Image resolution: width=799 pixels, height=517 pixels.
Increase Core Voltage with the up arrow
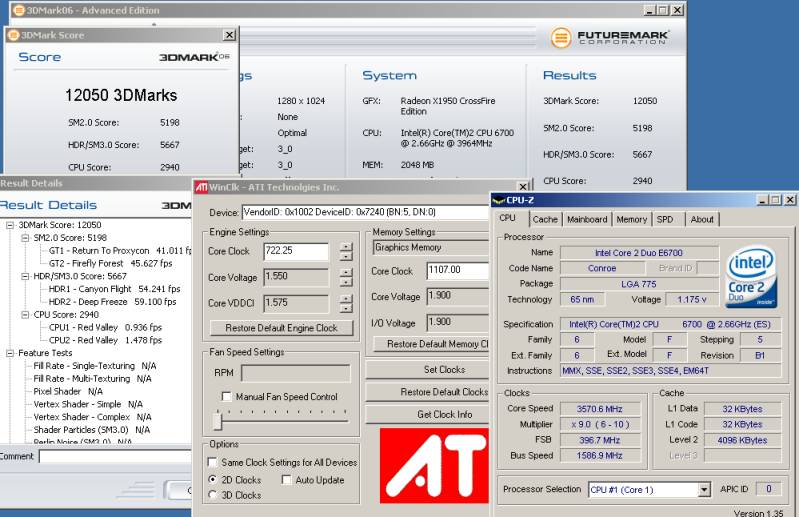[346, 273]
